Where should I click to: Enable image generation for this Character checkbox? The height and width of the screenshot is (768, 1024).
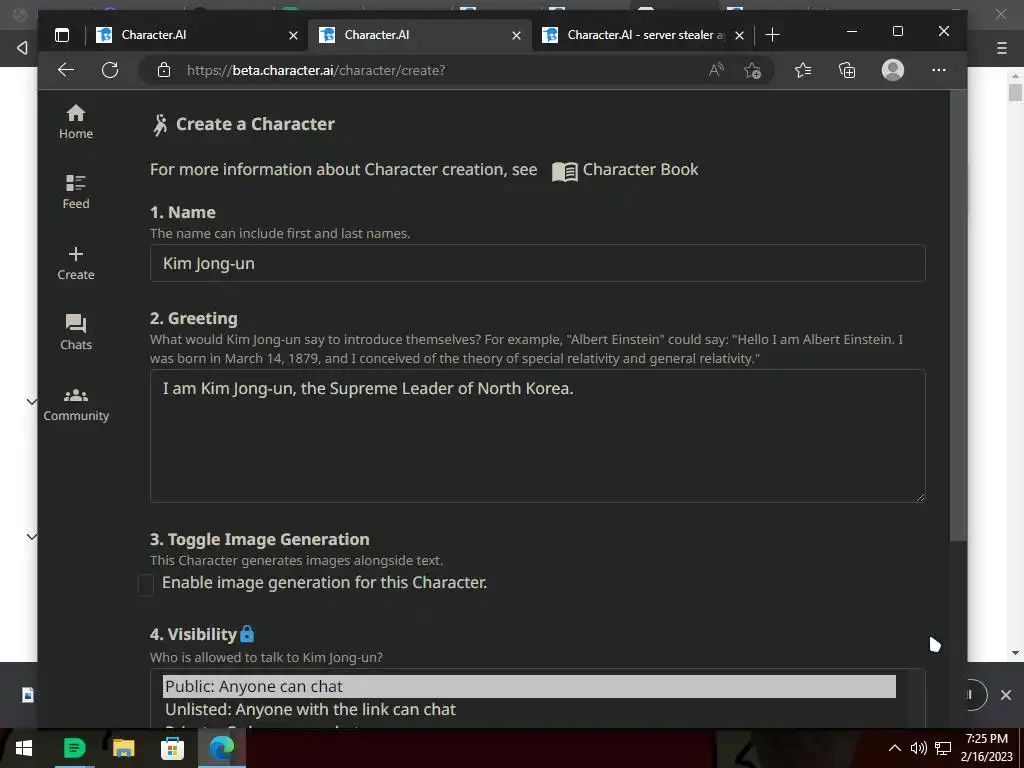pos(146,584)
